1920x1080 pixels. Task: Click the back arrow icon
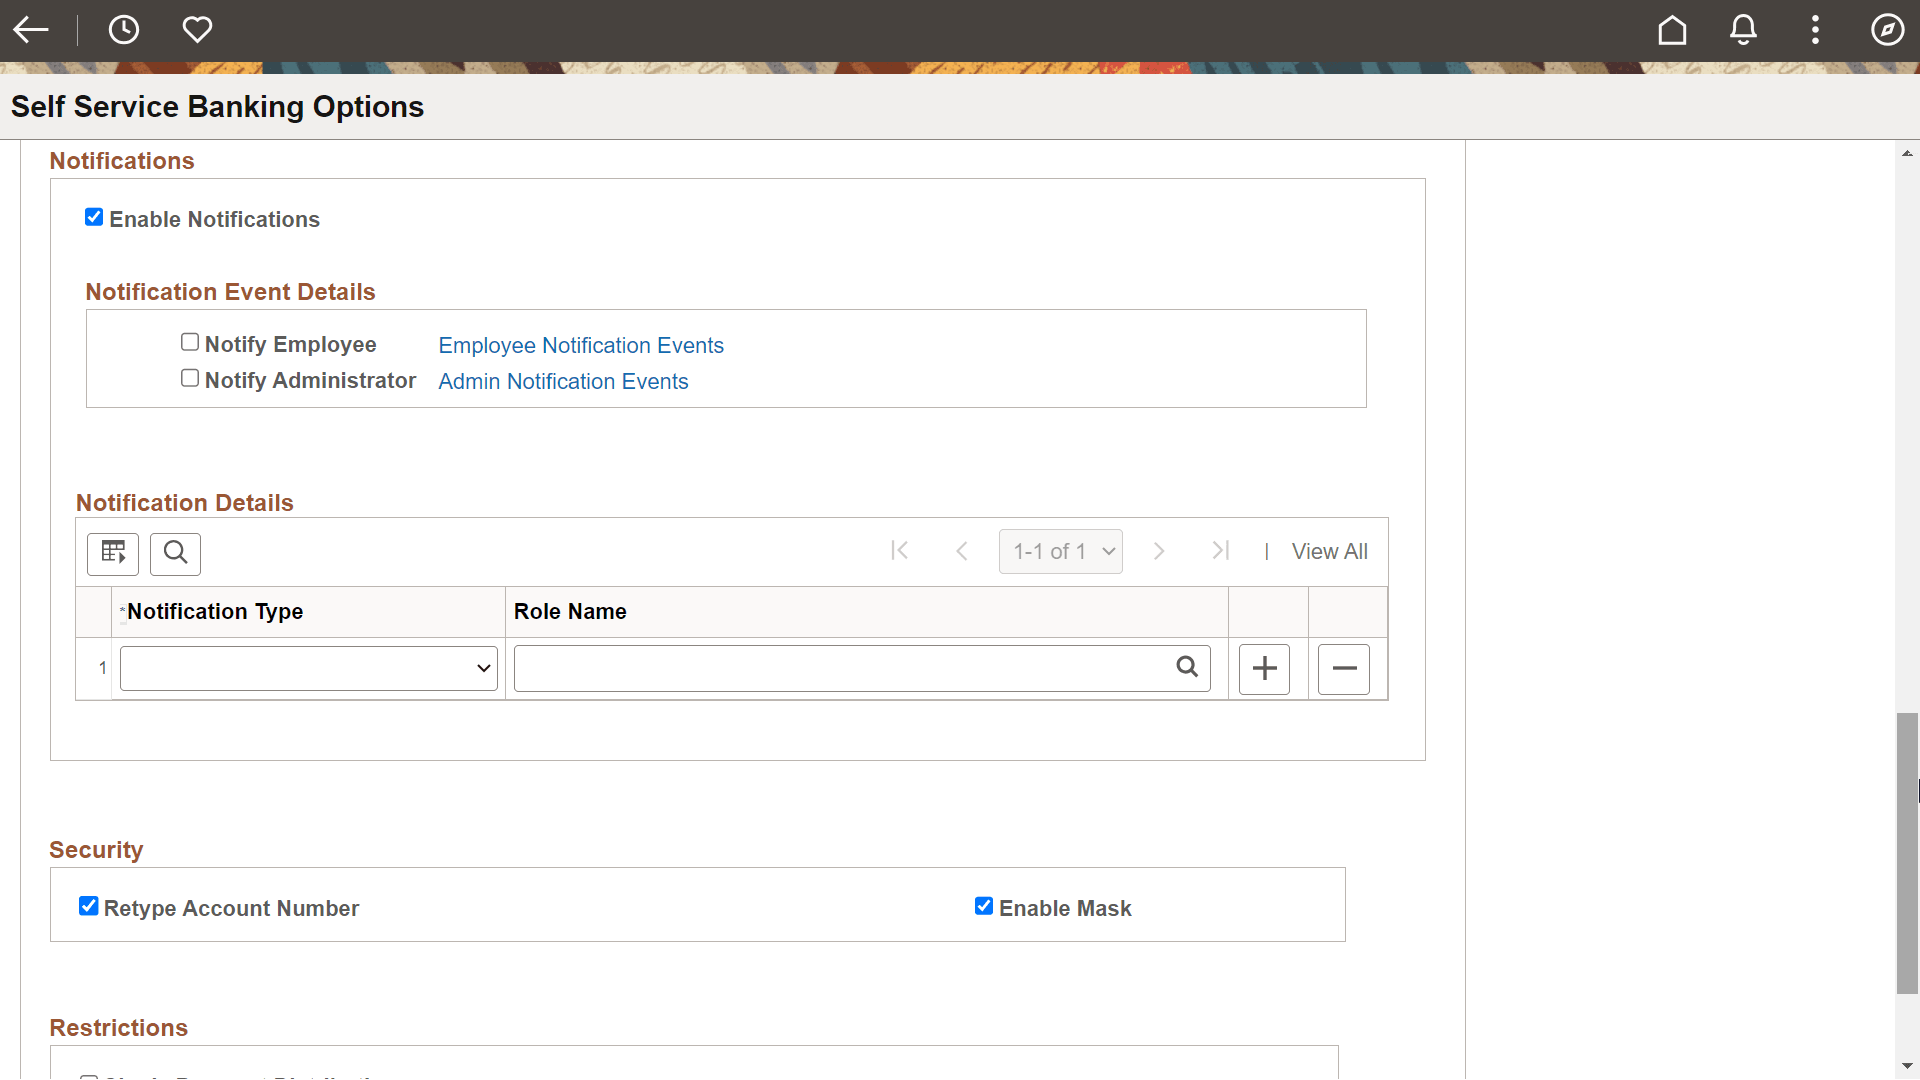pos(31,29)
